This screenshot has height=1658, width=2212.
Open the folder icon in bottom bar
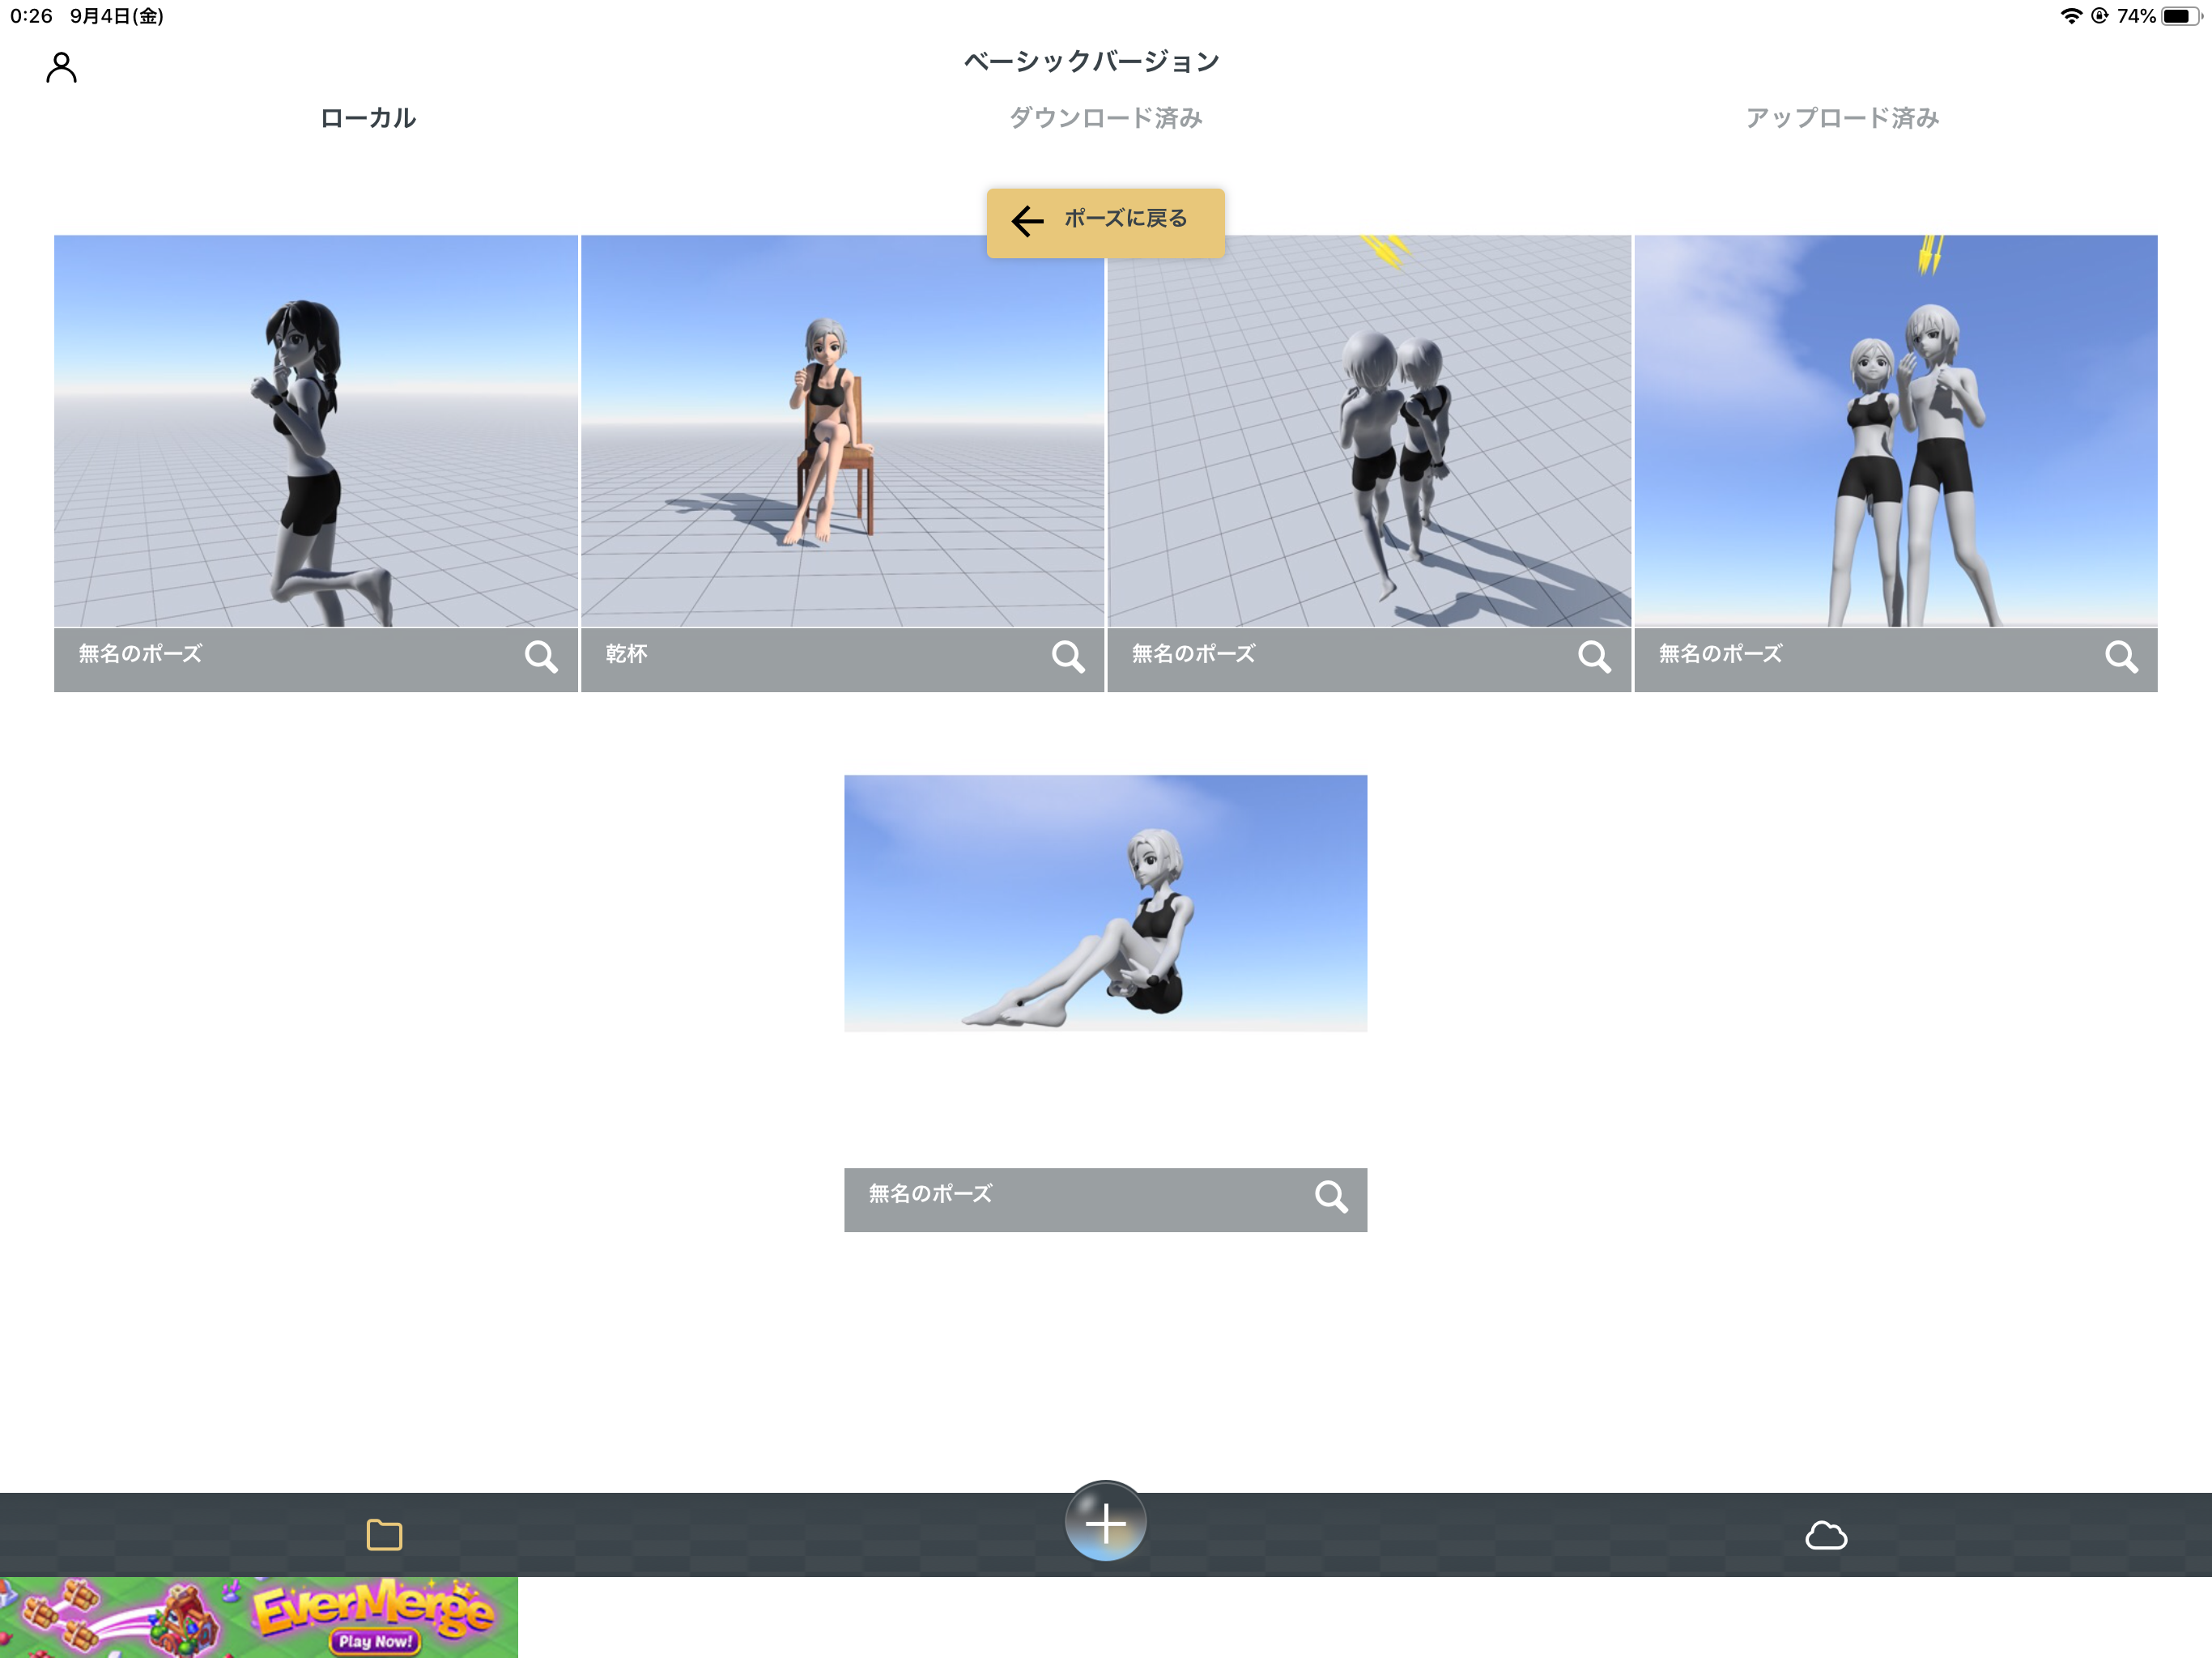tap(384, 1534)
